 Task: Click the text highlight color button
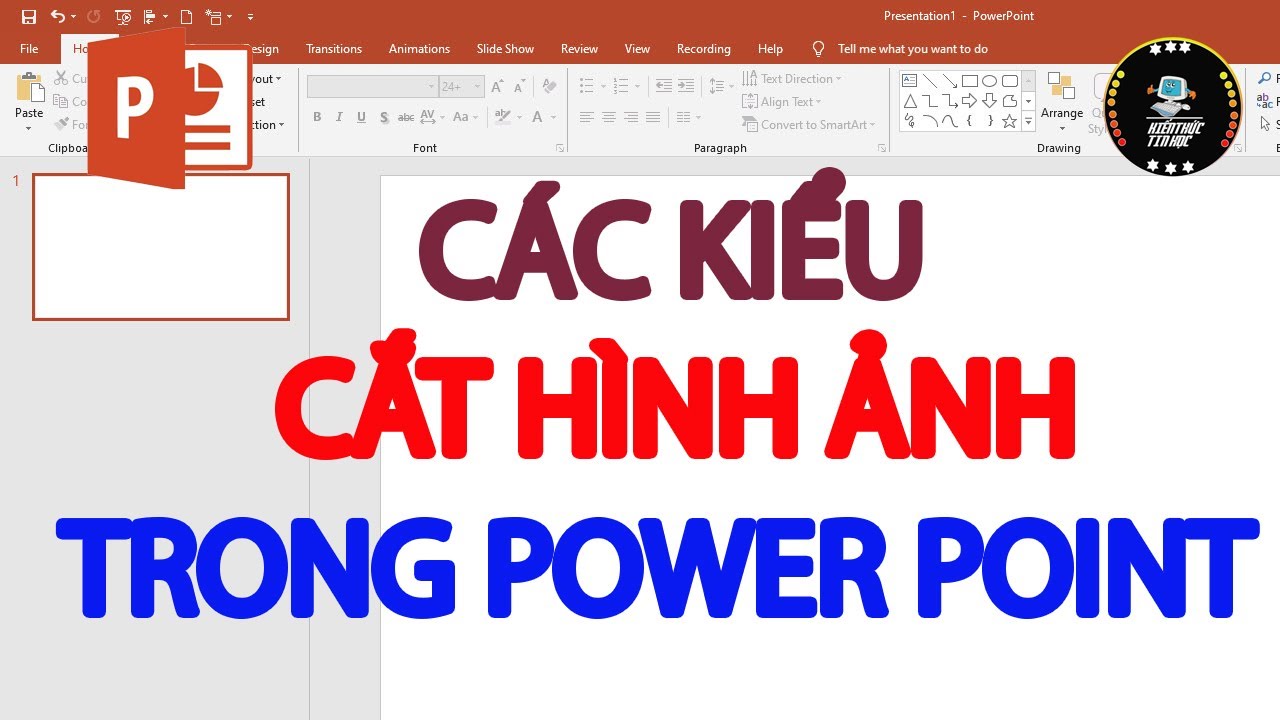point(501,117)
